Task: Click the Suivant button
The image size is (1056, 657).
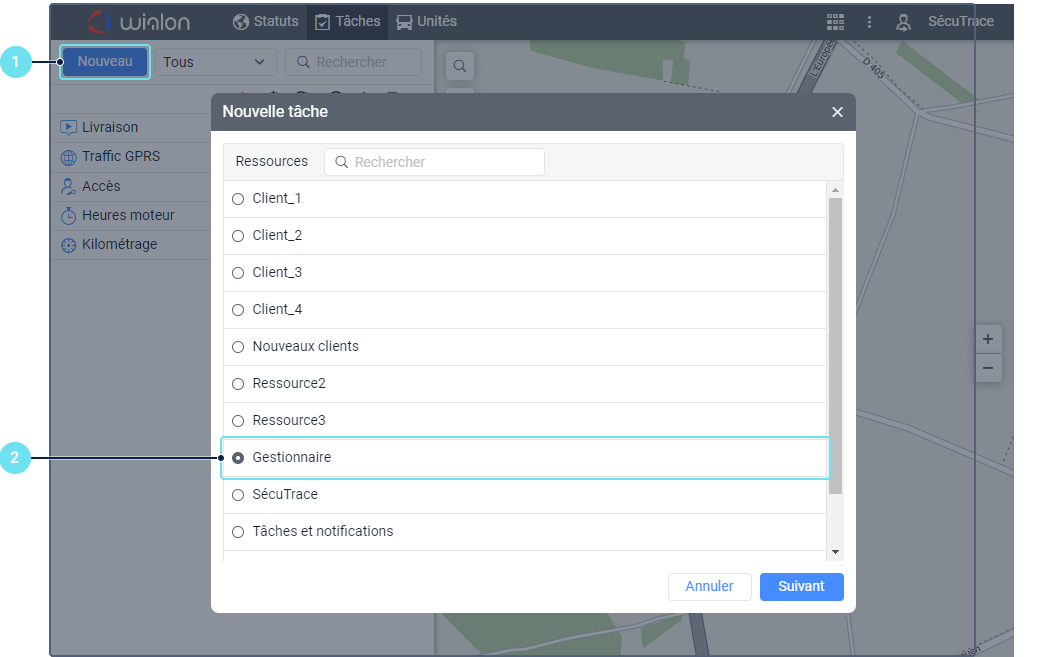Action: click(x=801, y=587)
